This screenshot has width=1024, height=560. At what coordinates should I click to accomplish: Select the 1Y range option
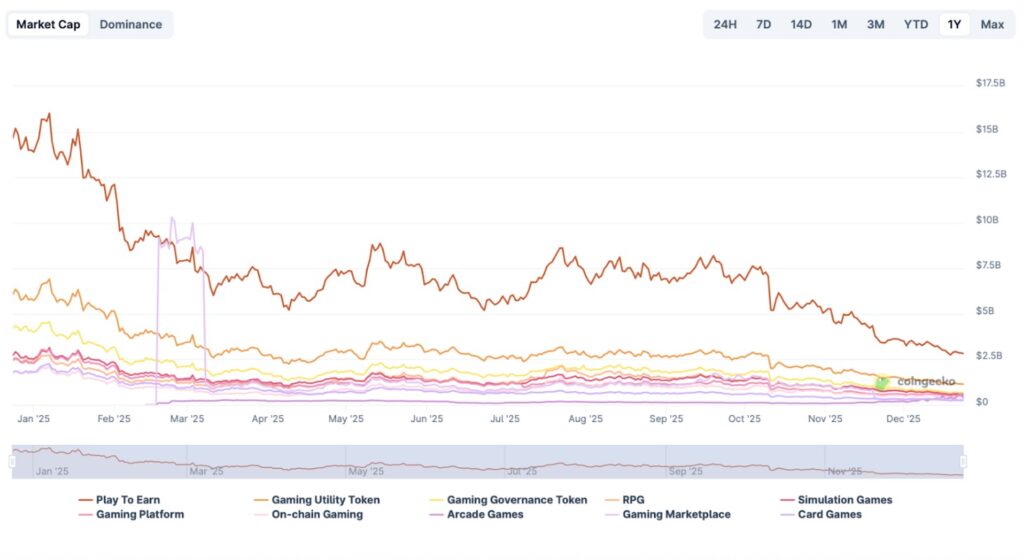point(954,24)
